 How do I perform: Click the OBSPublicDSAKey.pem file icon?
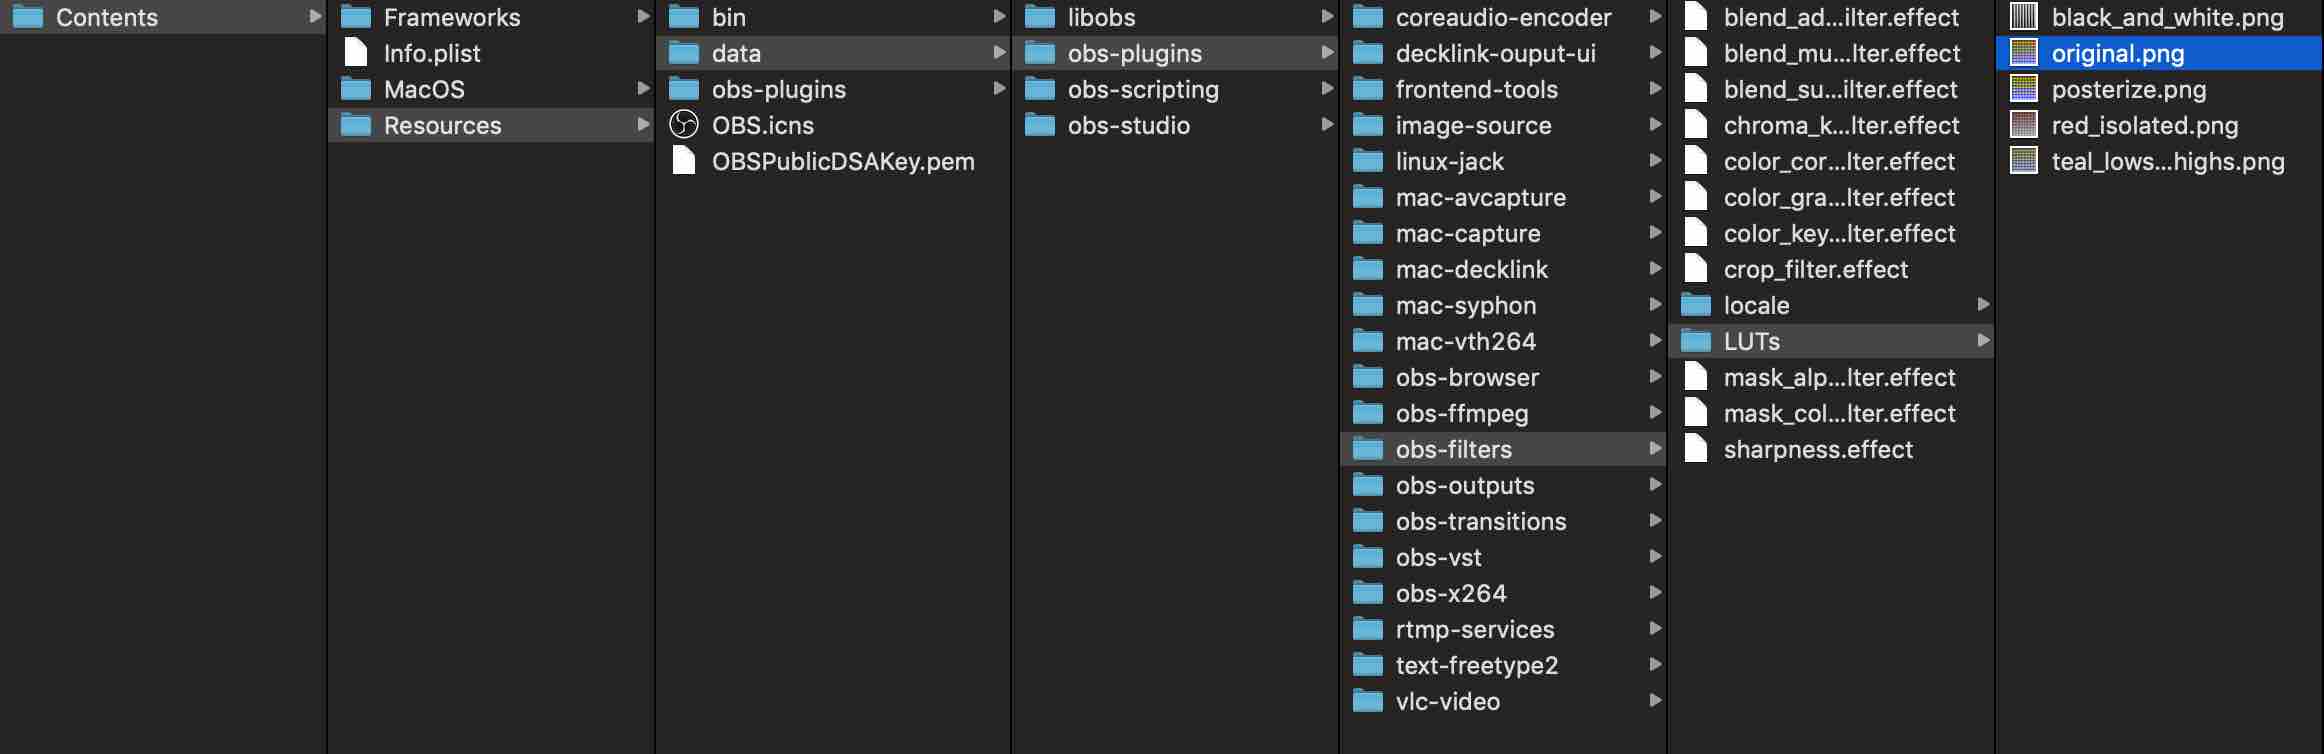(684, 161)
